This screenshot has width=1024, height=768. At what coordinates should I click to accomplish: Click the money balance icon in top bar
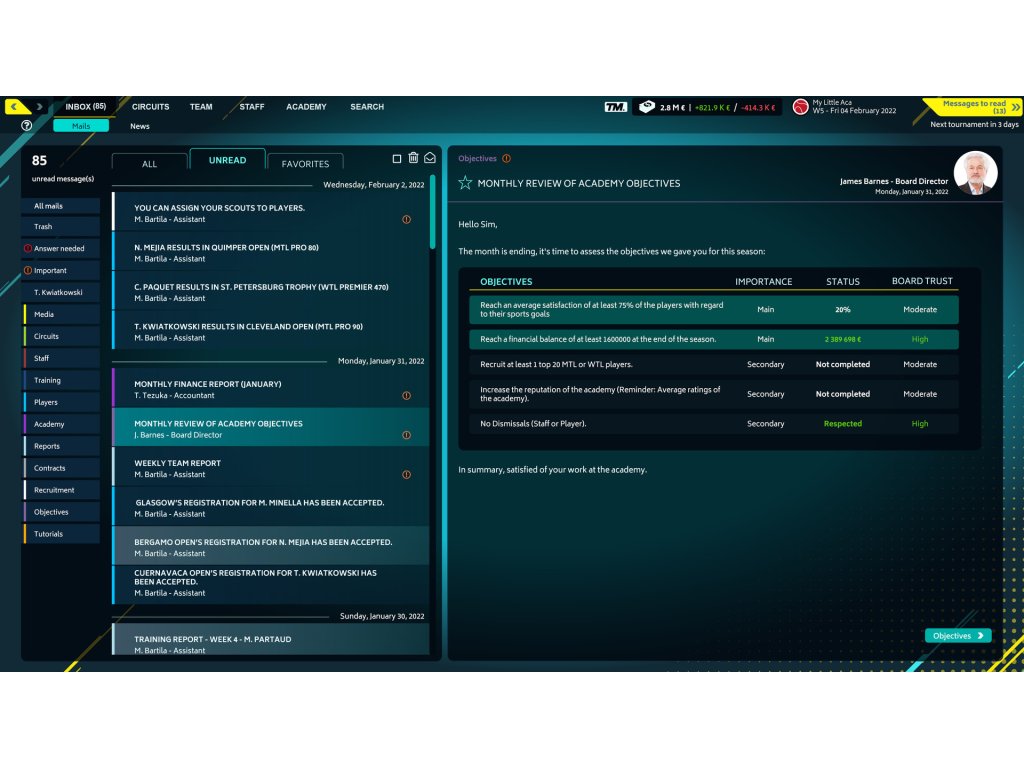click(647, 107)
